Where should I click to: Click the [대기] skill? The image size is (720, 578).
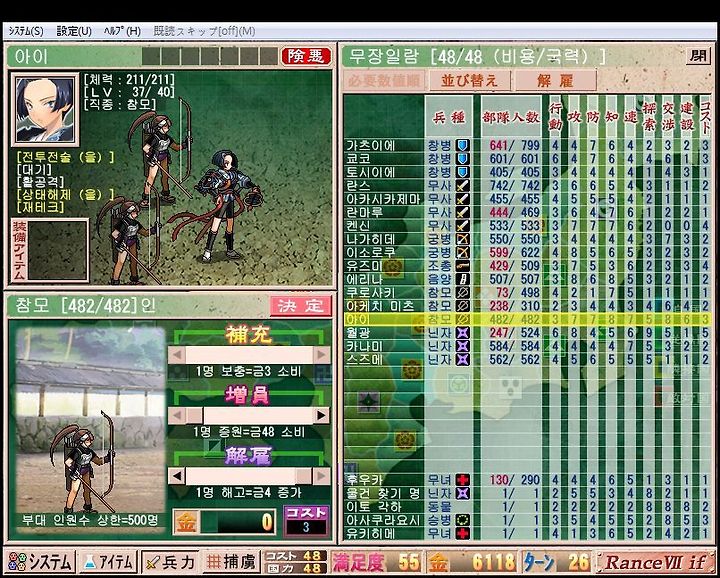click(x=34, y=169)
